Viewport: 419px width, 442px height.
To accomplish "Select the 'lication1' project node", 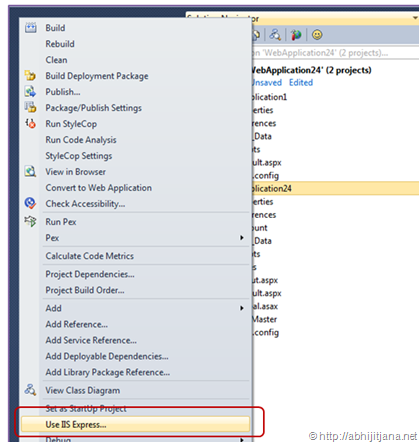I will (x=270, y=97).
